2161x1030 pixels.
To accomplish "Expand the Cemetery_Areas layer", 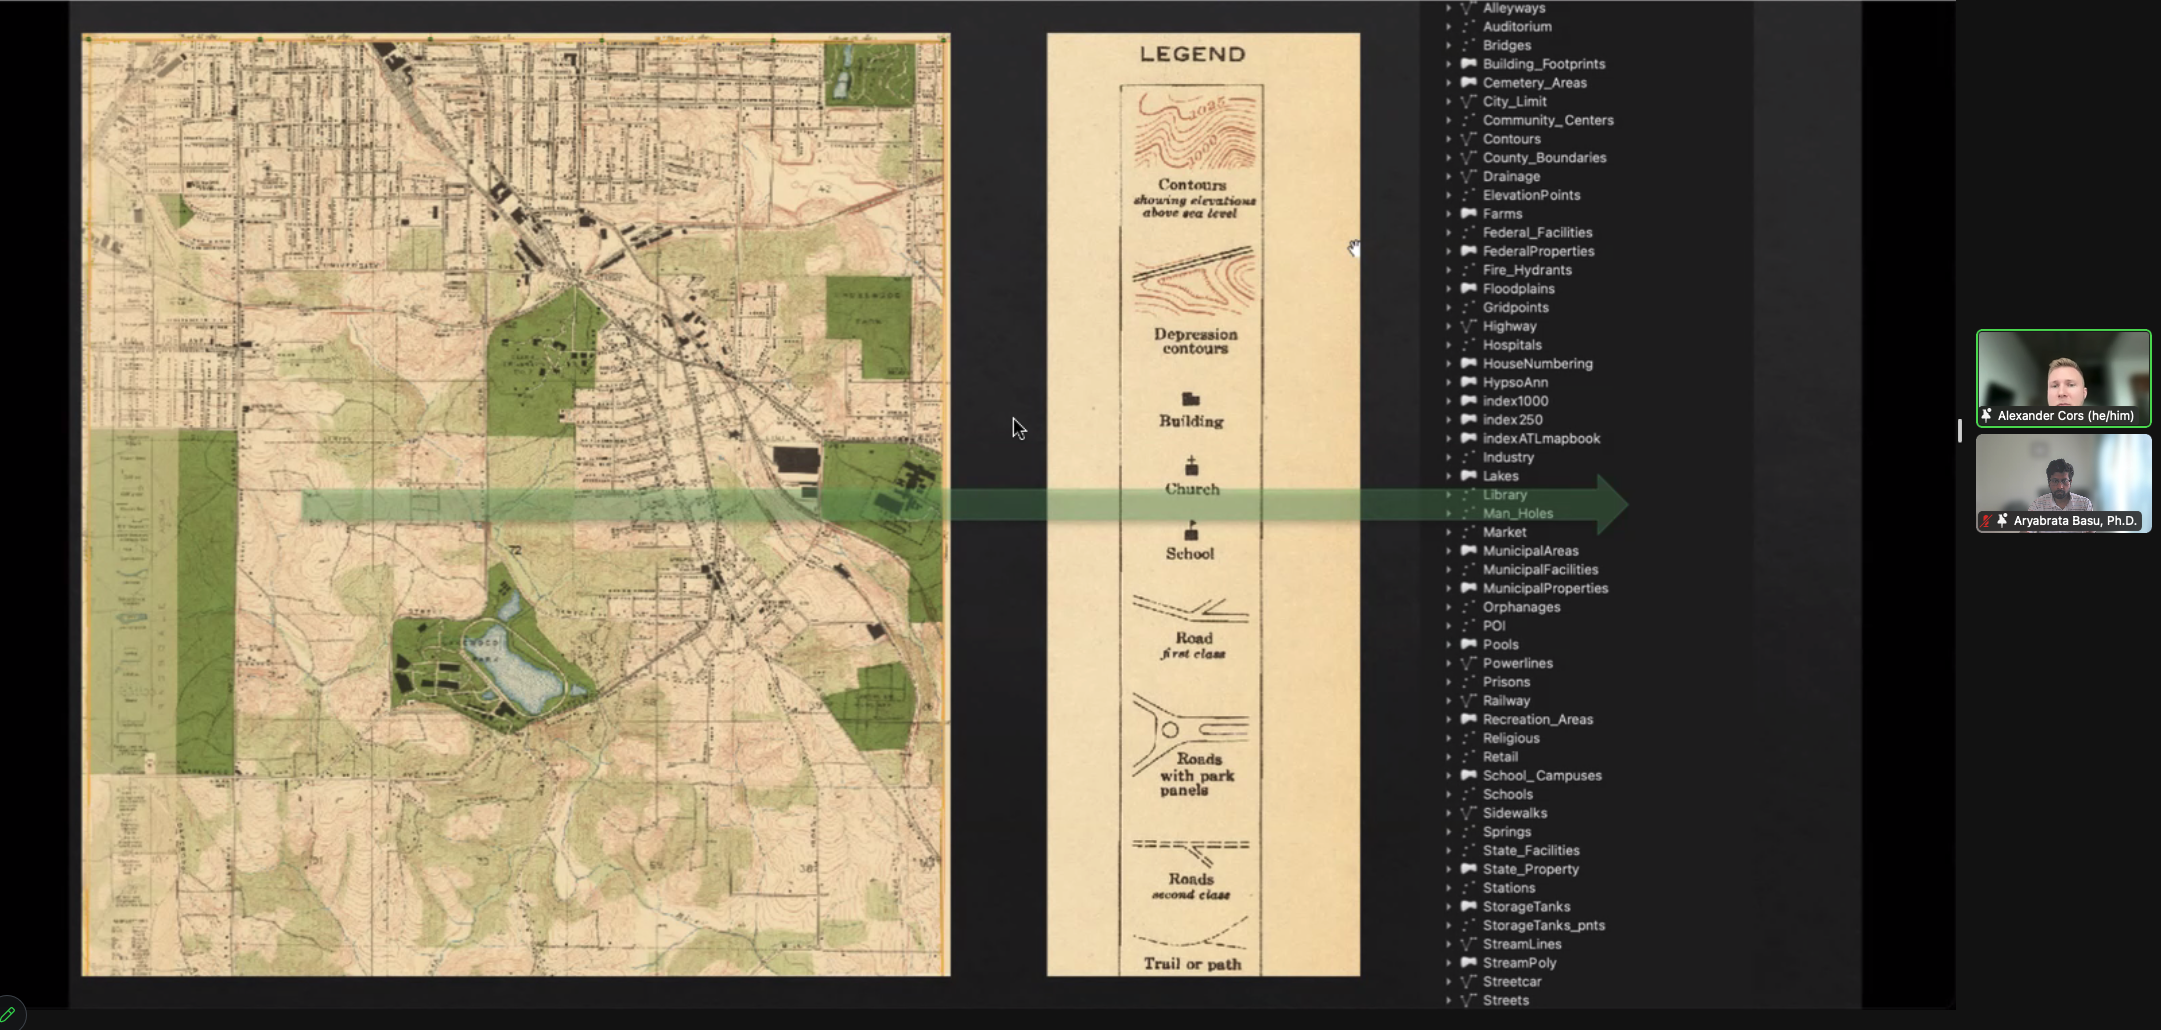I will (1448, 83).
